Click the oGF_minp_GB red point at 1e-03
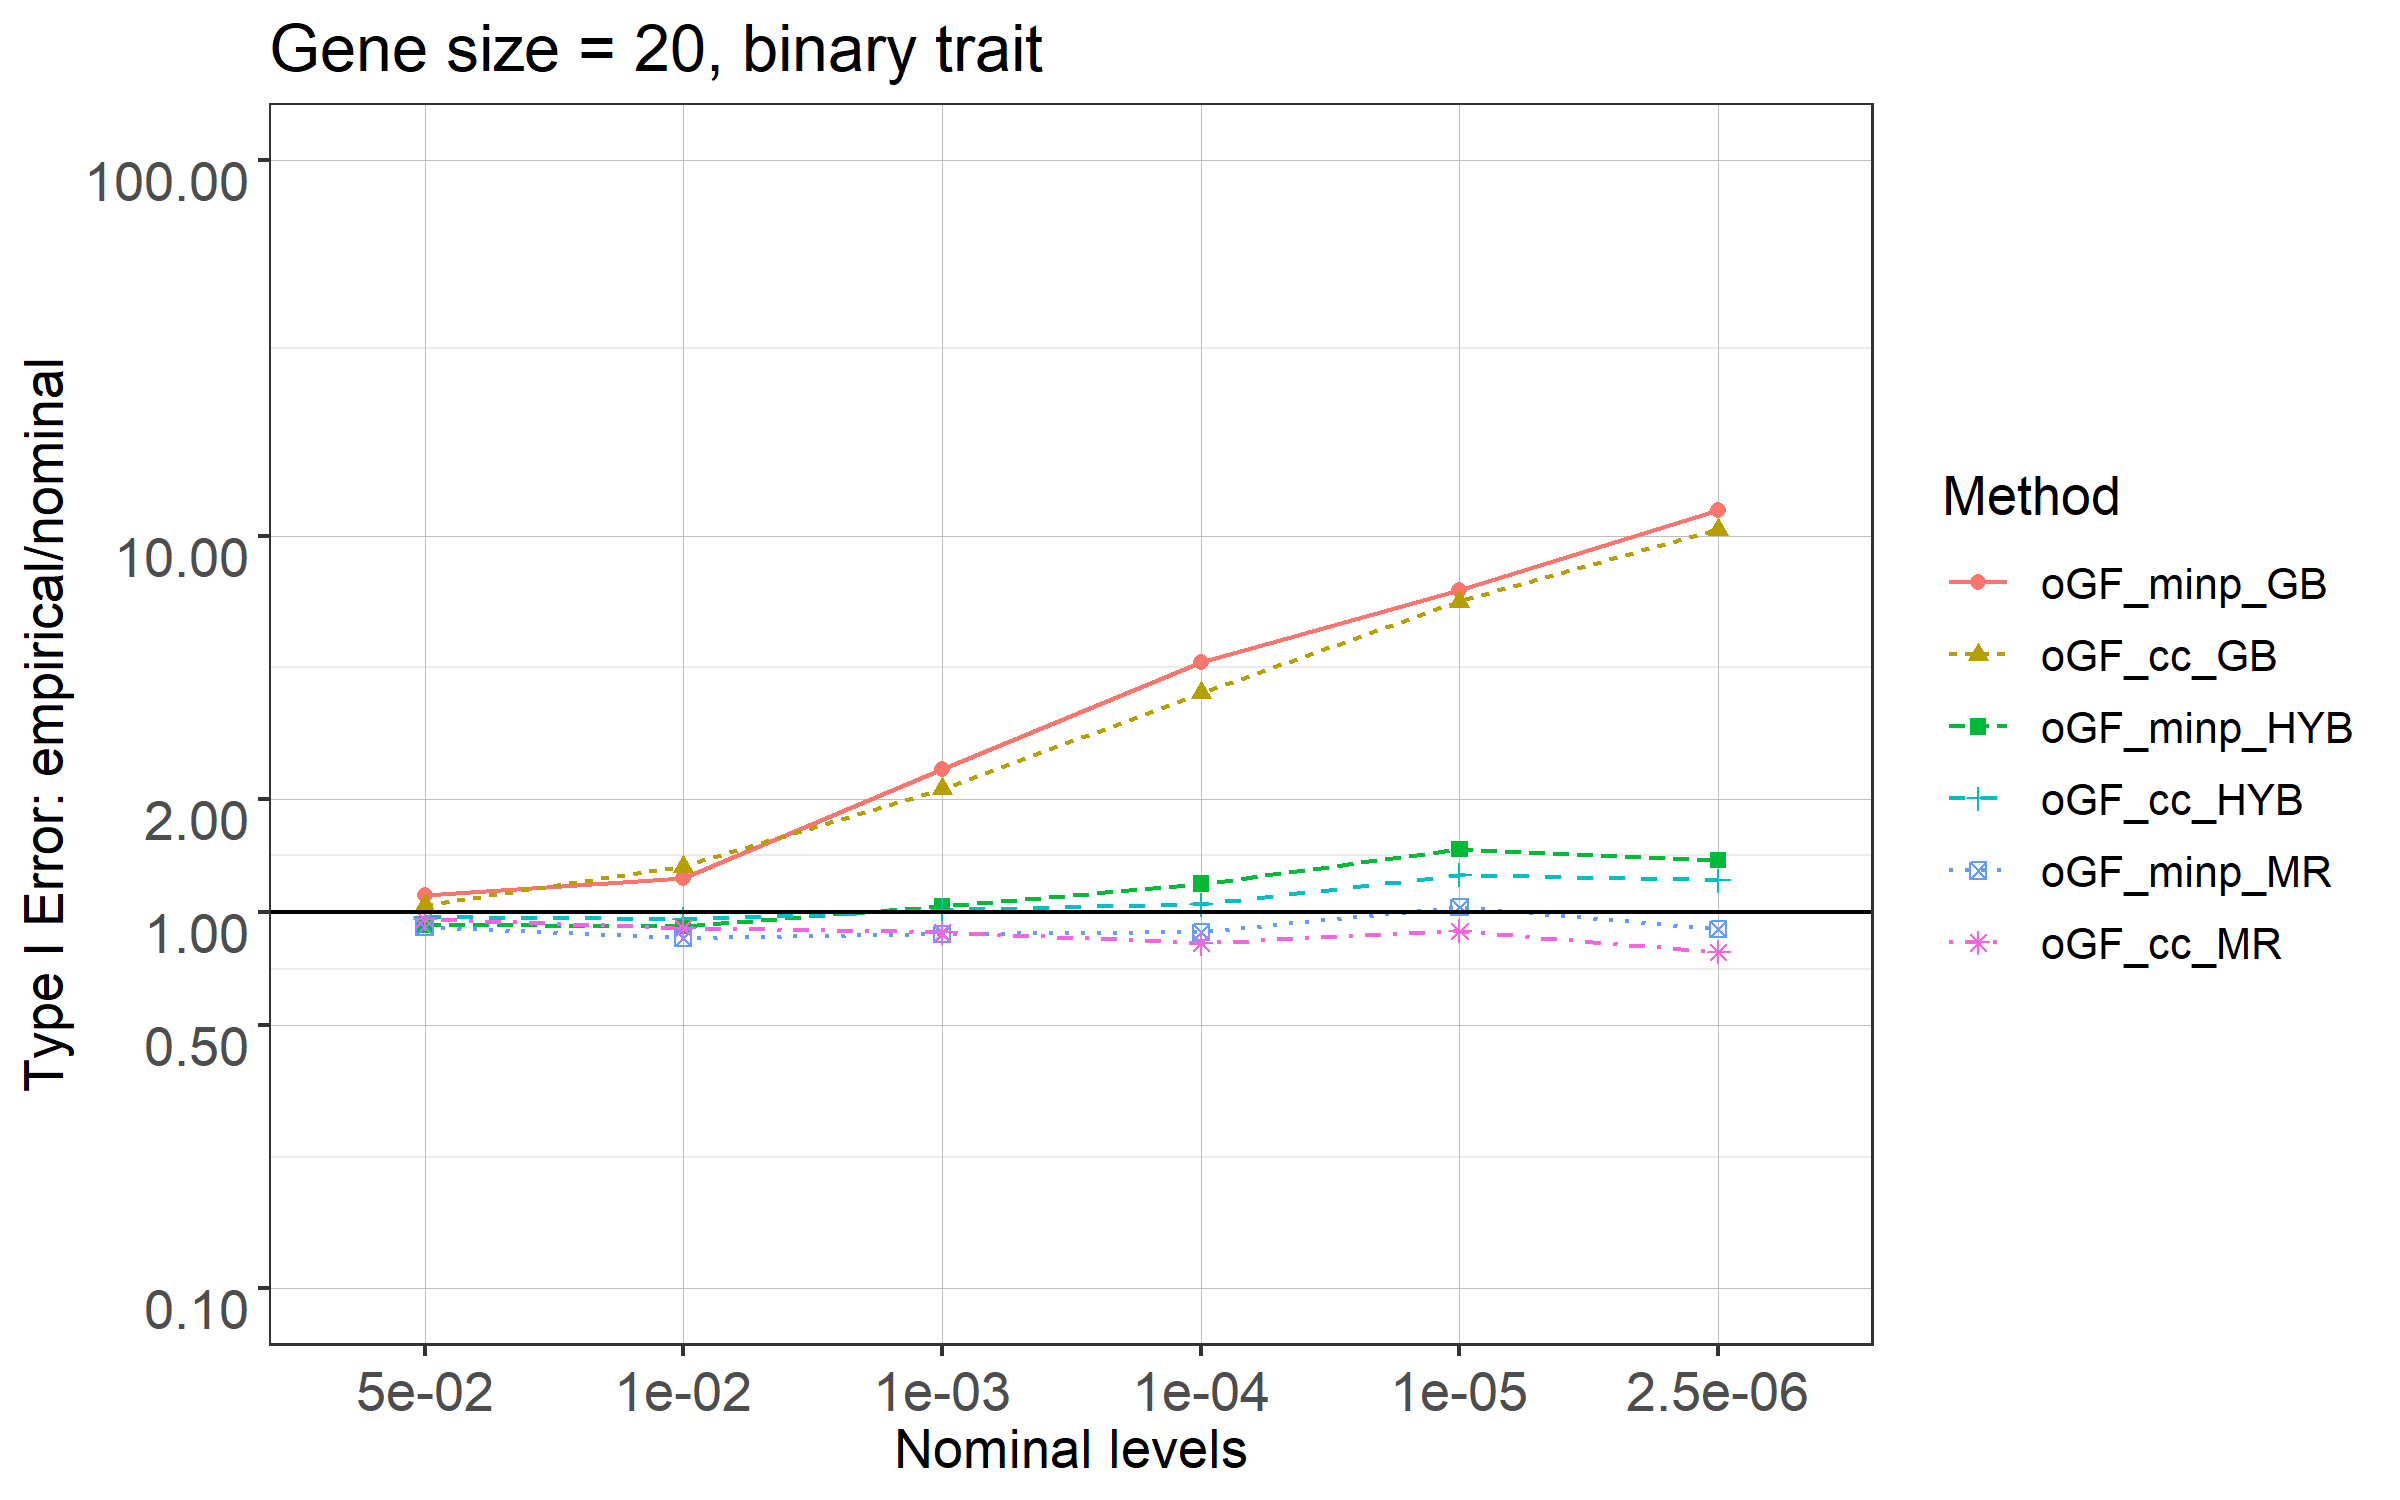The image size is (2400, 1500). (942, 769)
